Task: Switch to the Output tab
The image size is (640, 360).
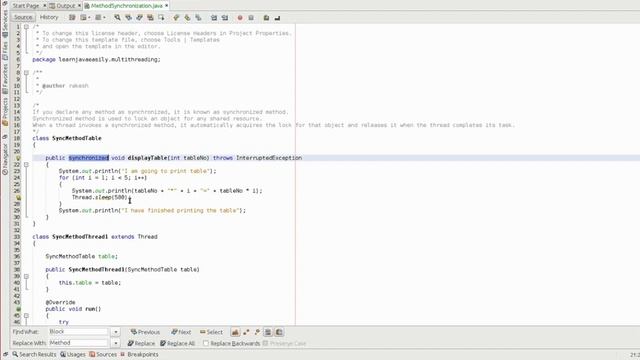Action: 65,6
